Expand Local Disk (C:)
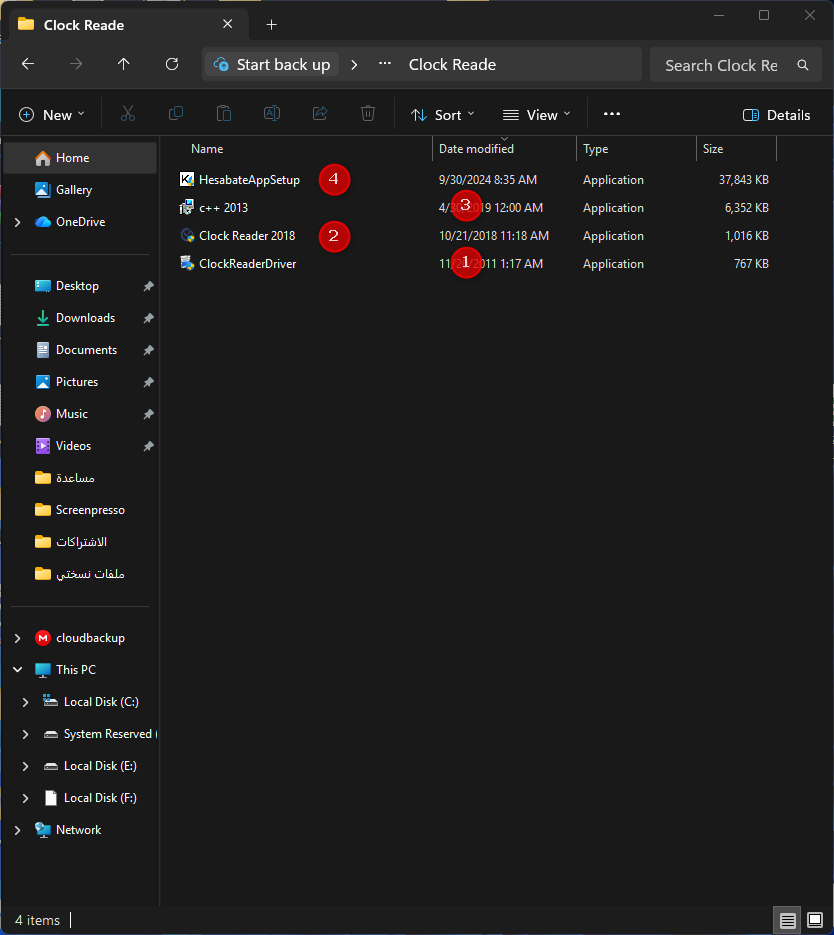 click(25, 702)
